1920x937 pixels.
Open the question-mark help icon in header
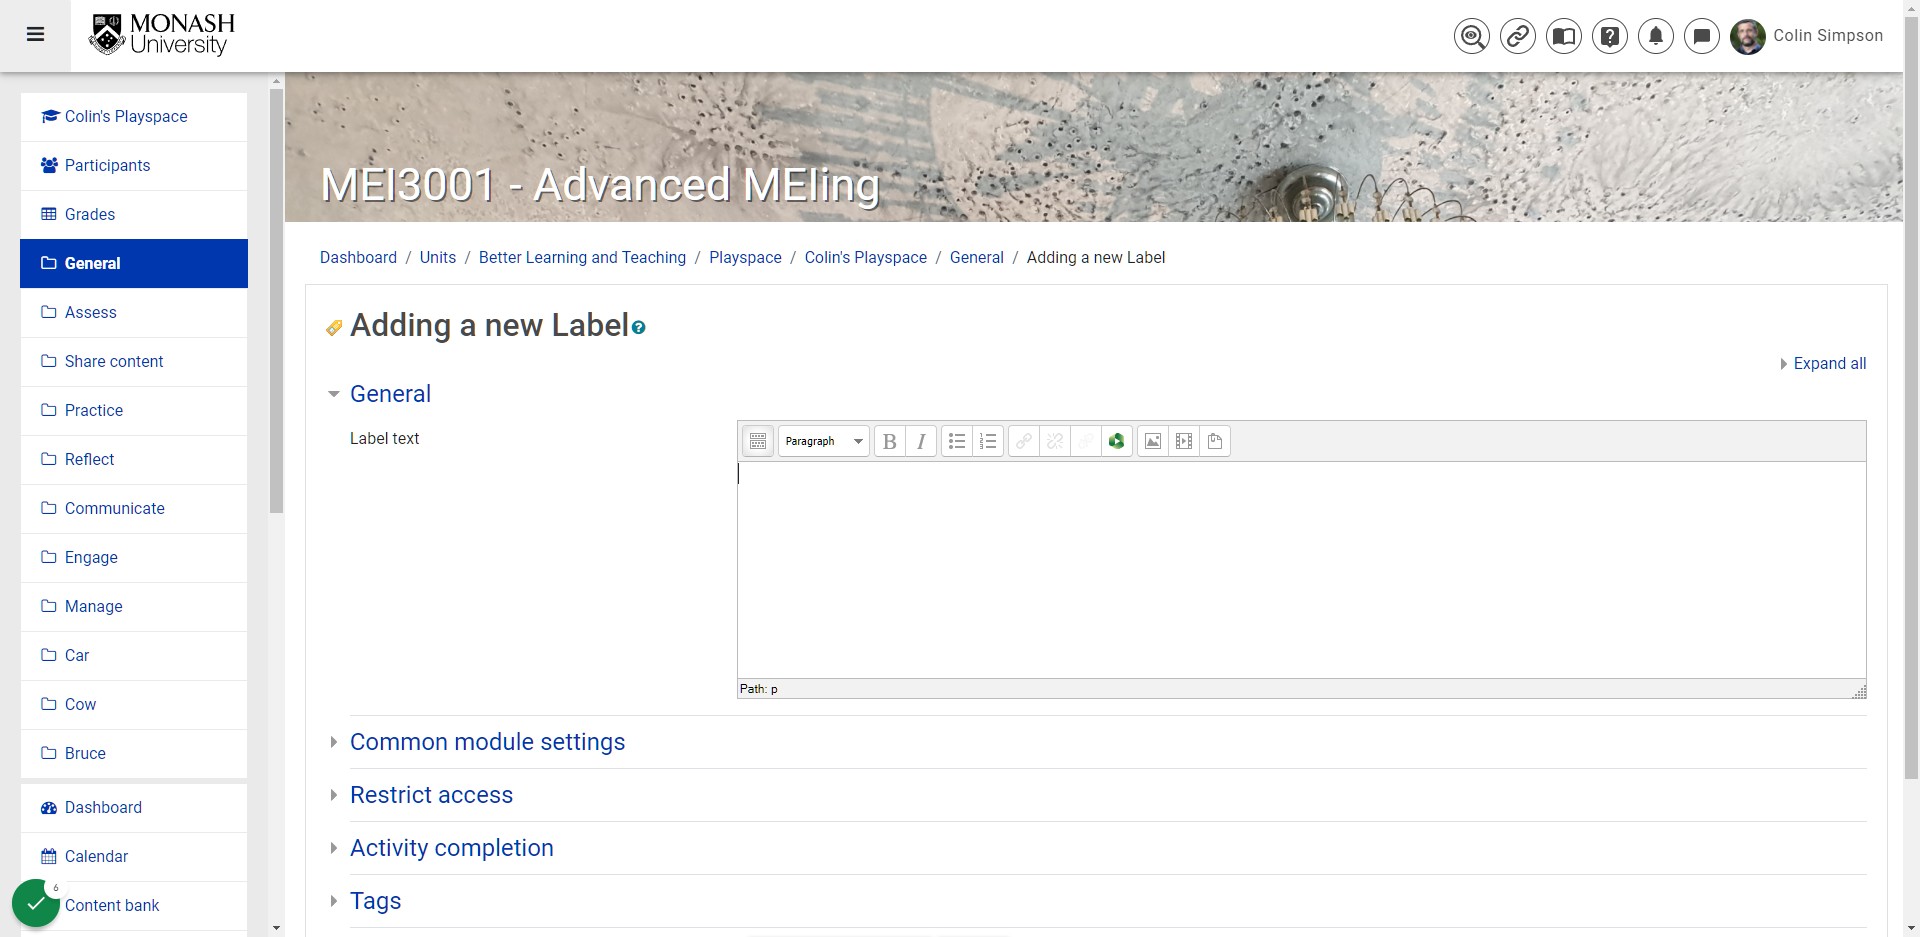point(1610,37)
